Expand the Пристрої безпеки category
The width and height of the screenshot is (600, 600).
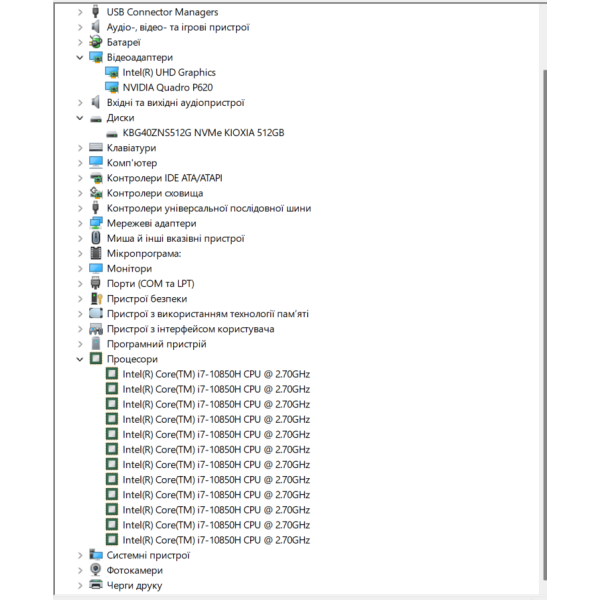[x=80, y=299]
